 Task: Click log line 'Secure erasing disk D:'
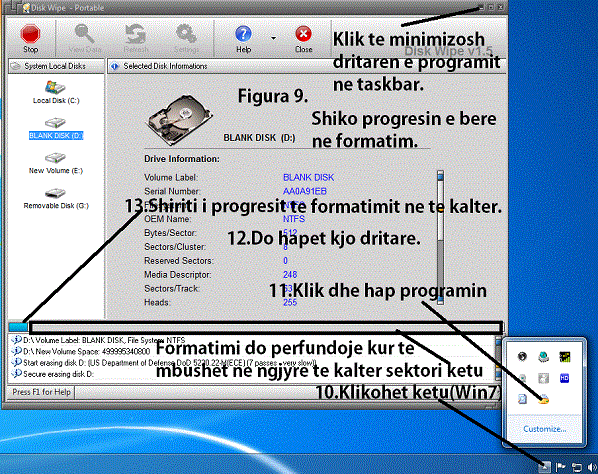pos(53,374)
